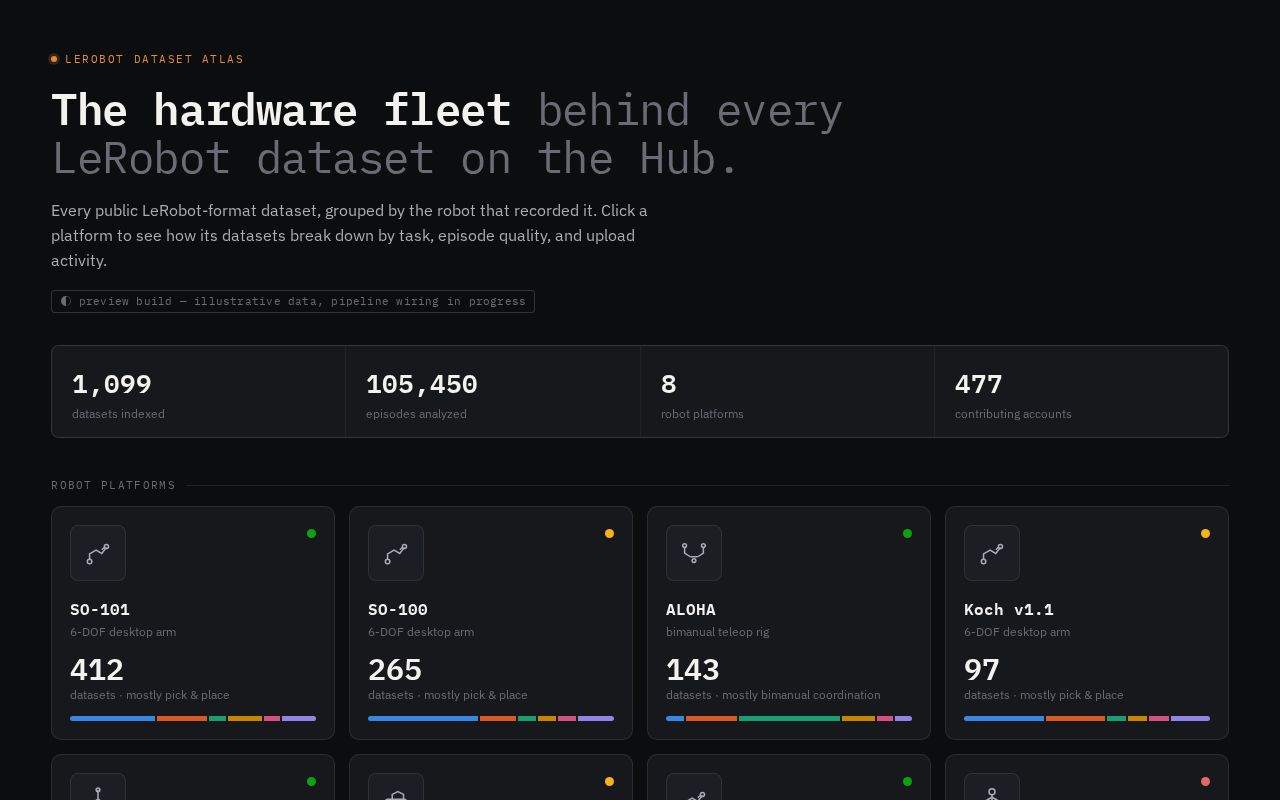Click the yellow status dot on the SO-100 card

(x=609, y=533)
